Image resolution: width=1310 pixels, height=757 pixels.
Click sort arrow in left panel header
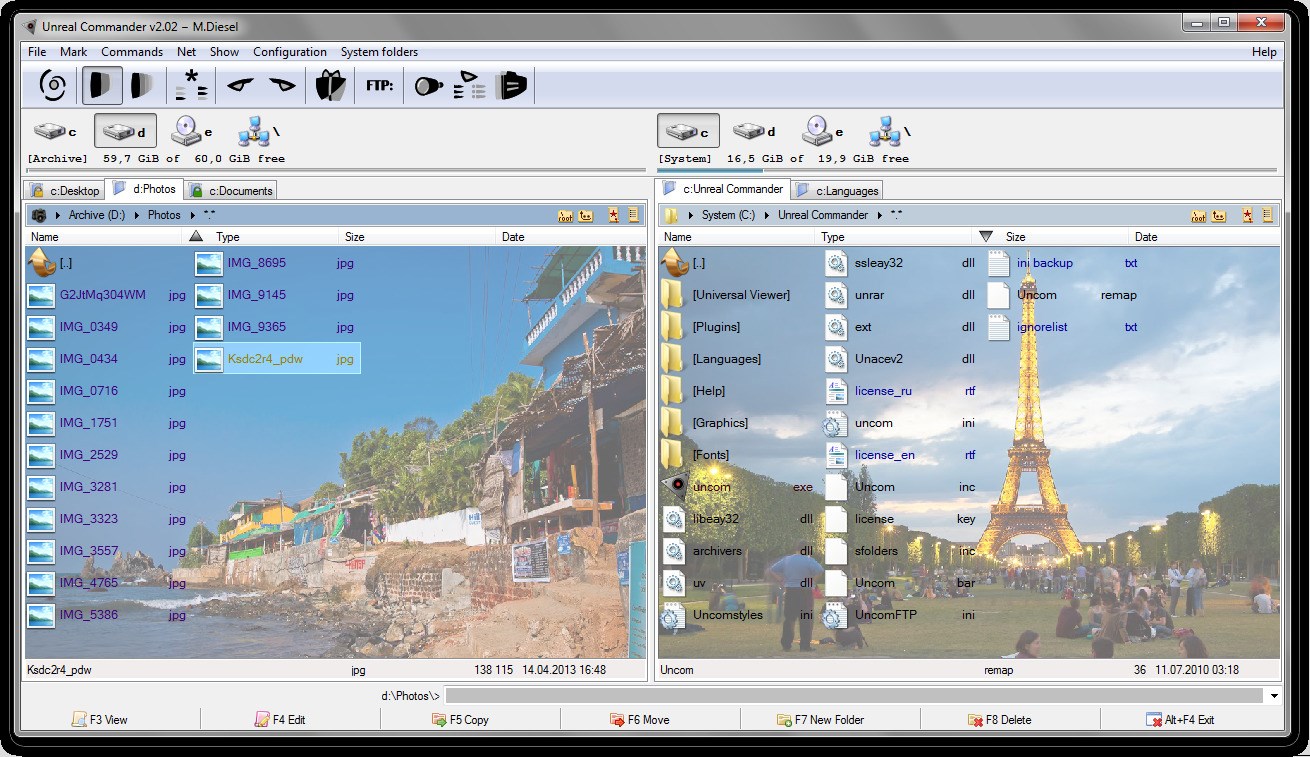196,236
